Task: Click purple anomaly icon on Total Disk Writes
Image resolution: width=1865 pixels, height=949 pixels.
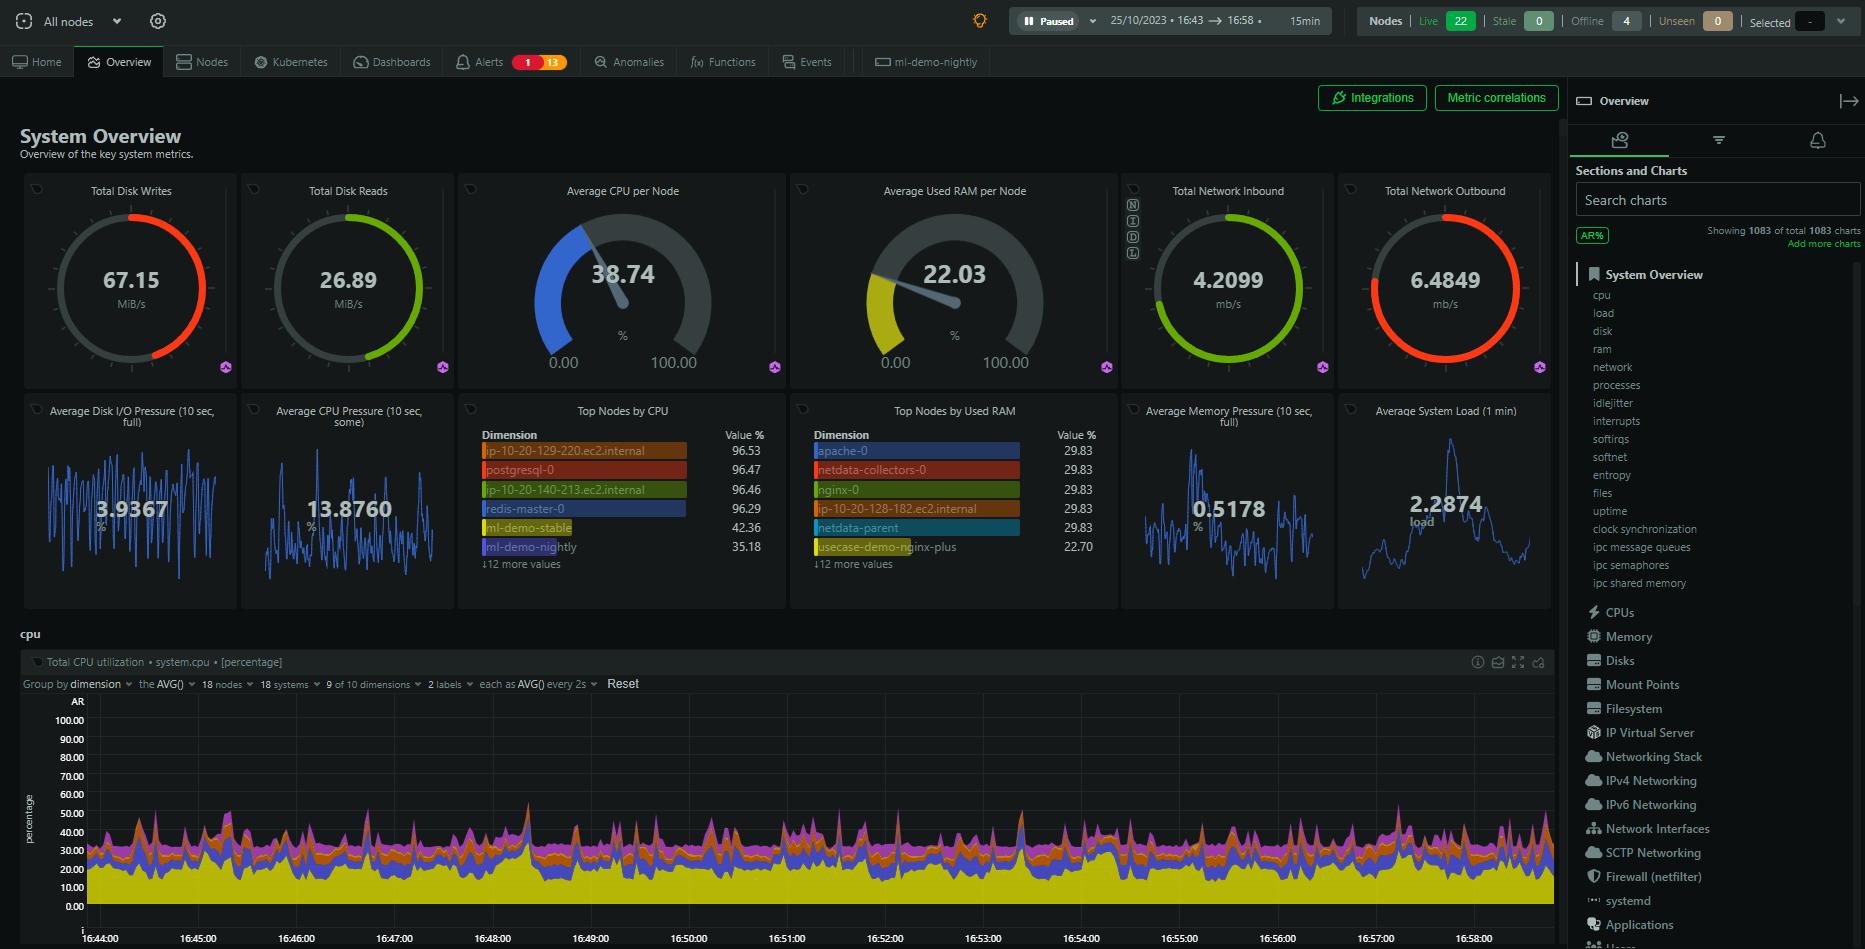Action: [x=226, y=367]
